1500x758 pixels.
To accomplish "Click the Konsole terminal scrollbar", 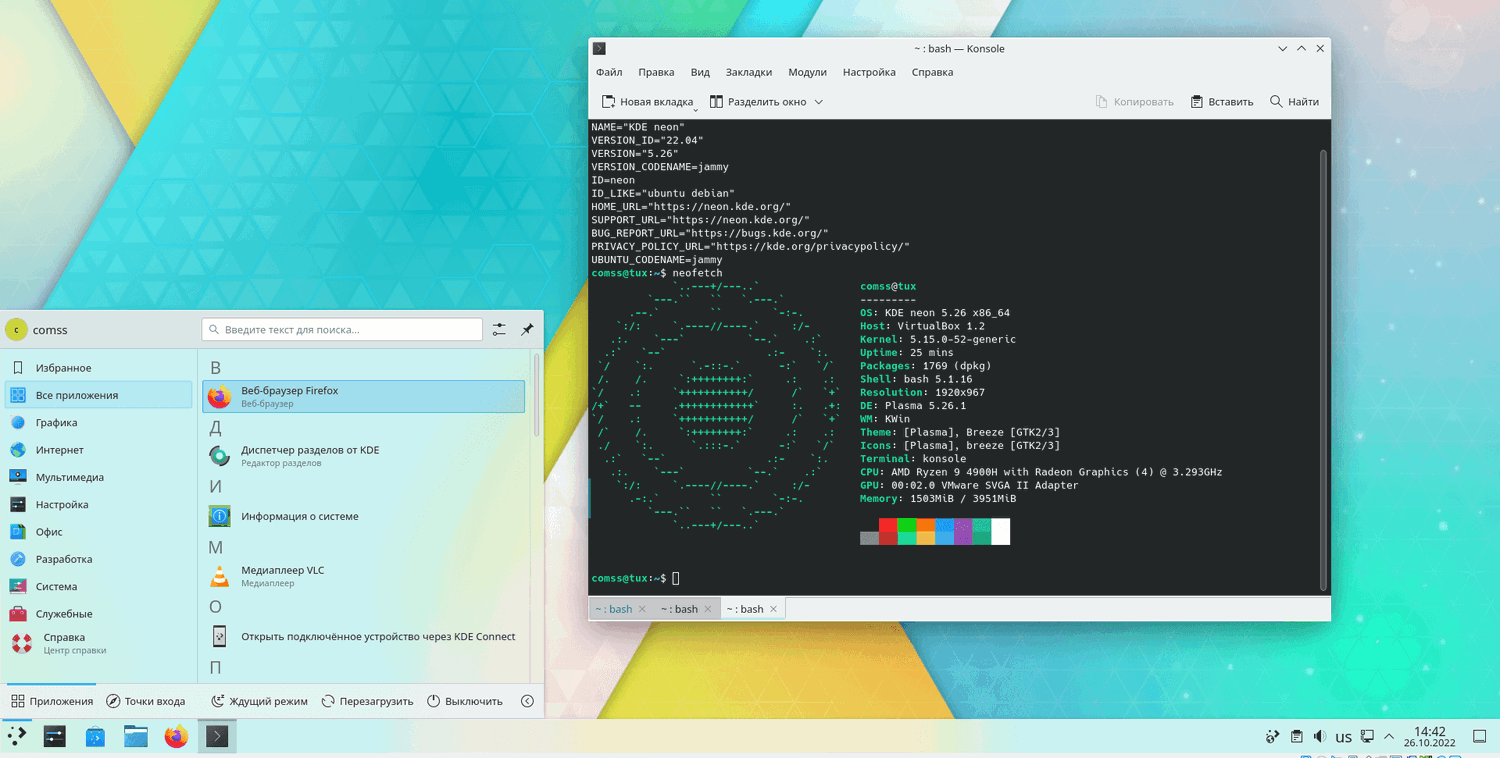I will pyautogui.click(x=1324, y=370).
